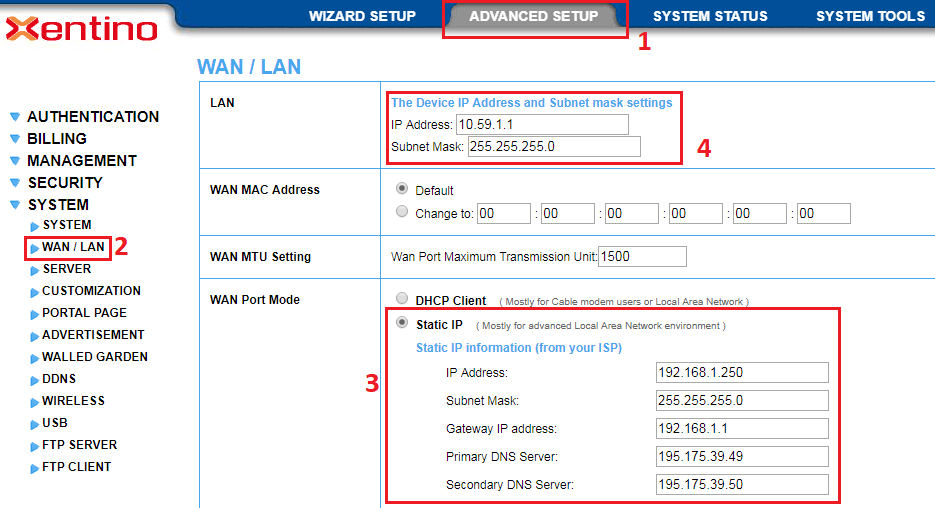Click arrow icon beside WALLED GARDEN
935x508 pixels.
[x=35, y=358]
